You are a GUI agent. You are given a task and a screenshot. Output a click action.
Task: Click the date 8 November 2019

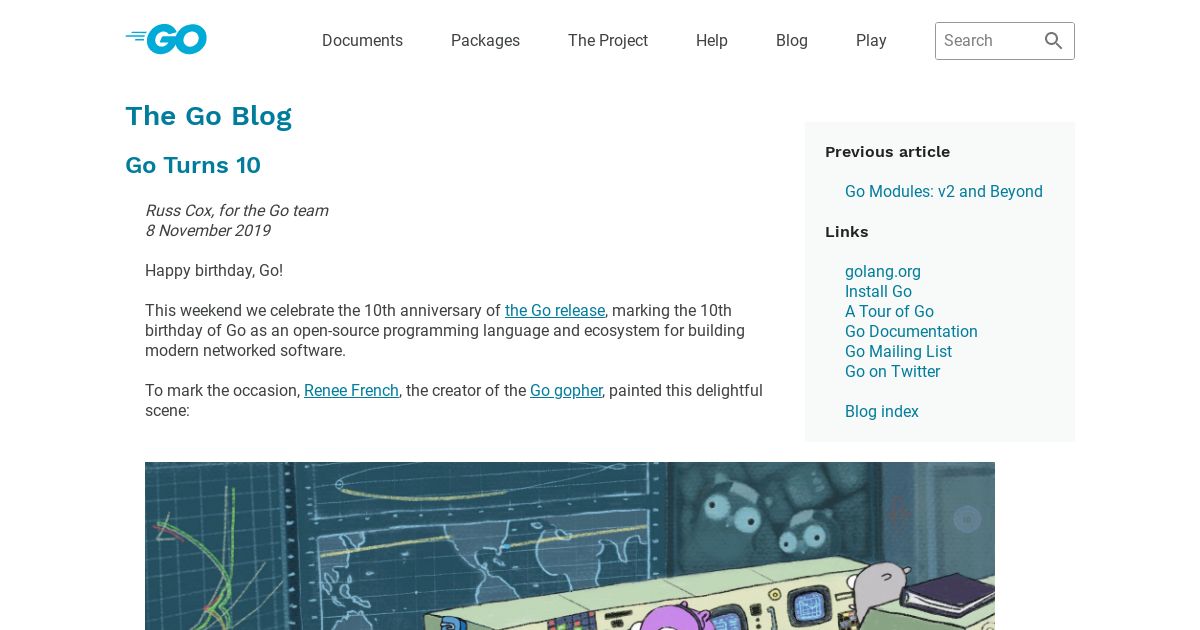point(208,231)
